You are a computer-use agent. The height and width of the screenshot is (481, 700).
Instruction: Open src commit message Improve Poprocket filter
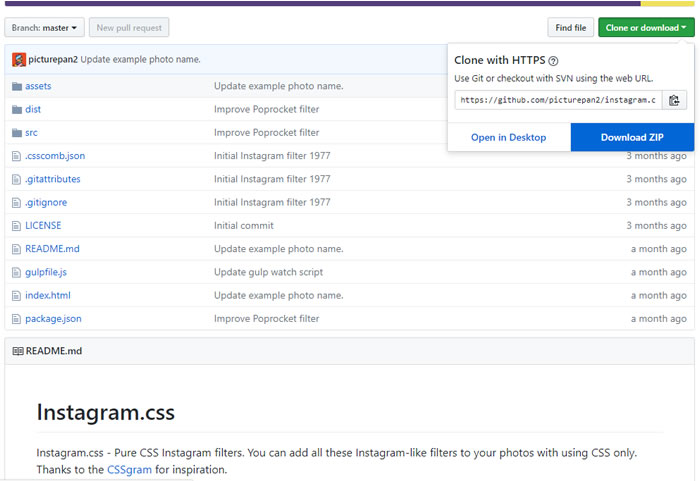(x=267, y=132)
